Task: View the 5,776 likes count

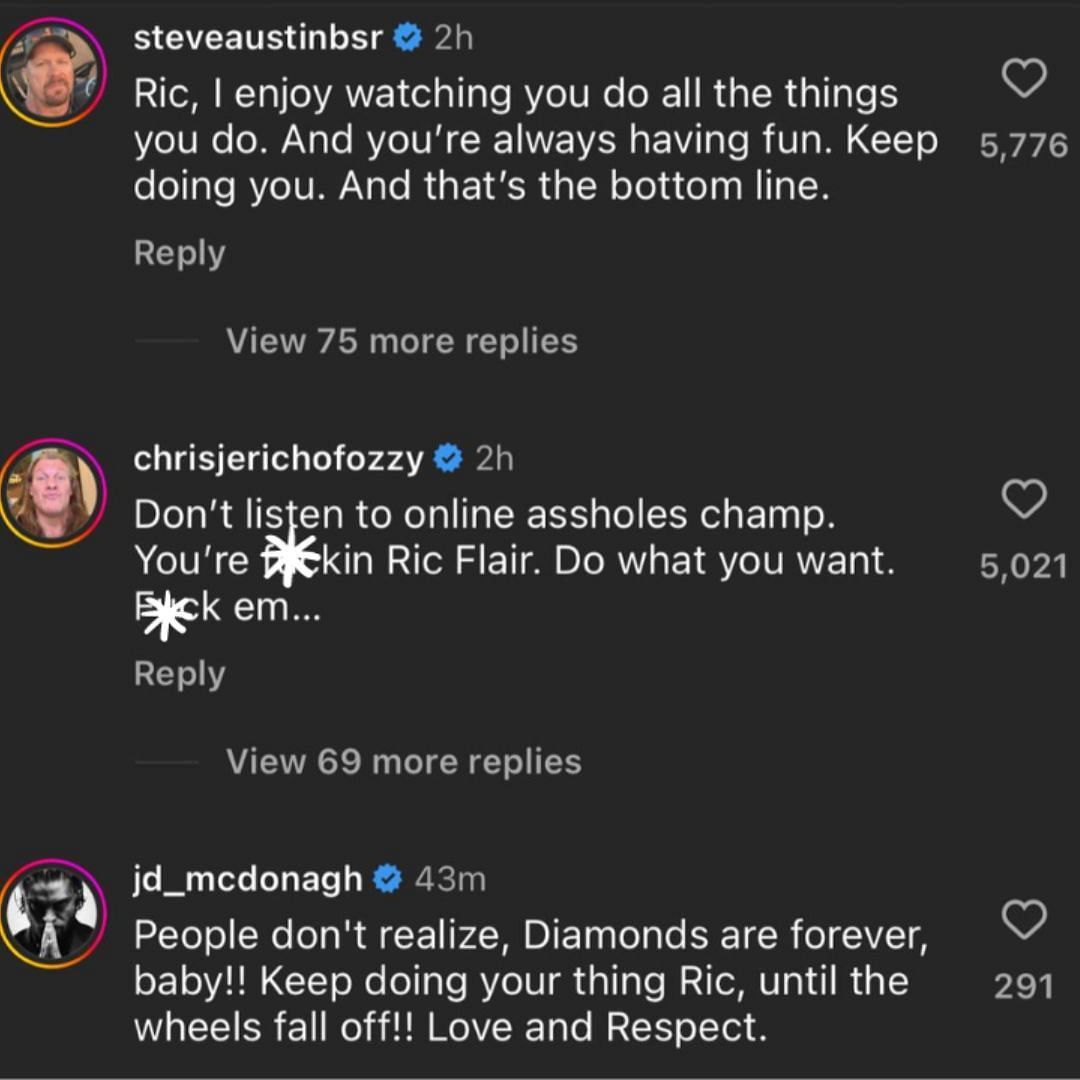Action: (x=1023, y=146)
